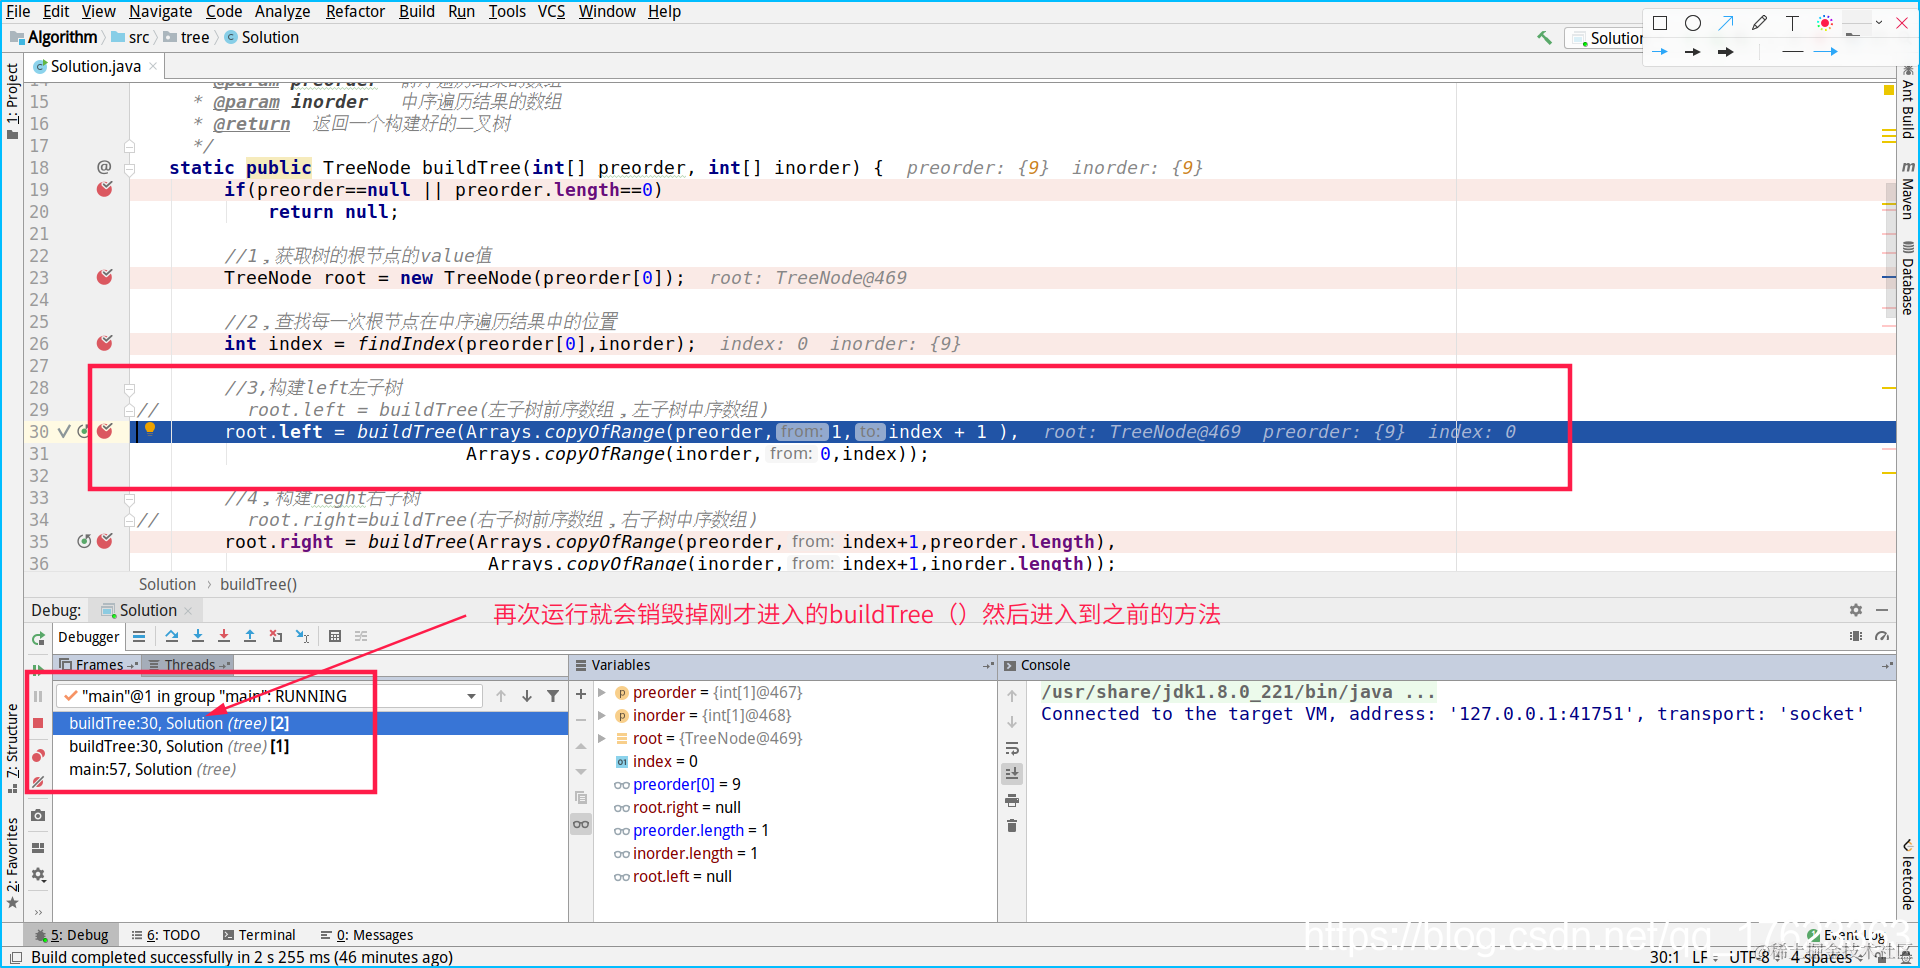This screenshot has width=1920, height=968.
Task: Add a new watch with the plus icon
Action: (x=581, y=694)
